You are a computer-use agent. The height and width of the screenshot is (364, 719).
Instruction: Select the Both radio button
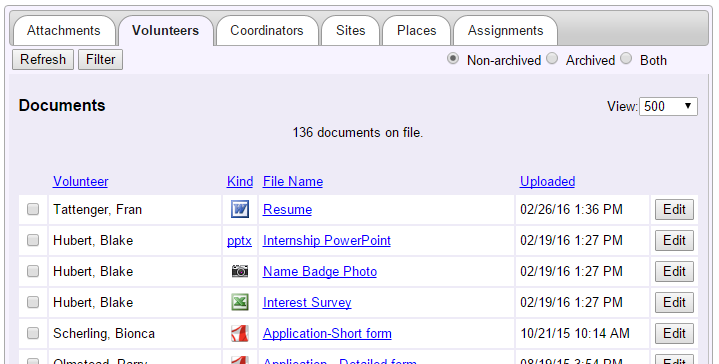[x=626, y=59]
